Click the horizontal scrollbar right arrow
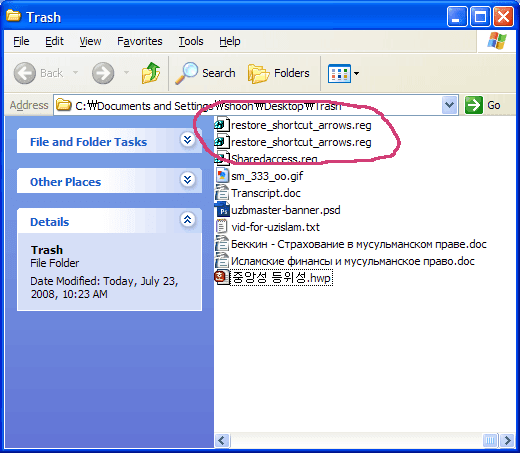 pos(507,440)
